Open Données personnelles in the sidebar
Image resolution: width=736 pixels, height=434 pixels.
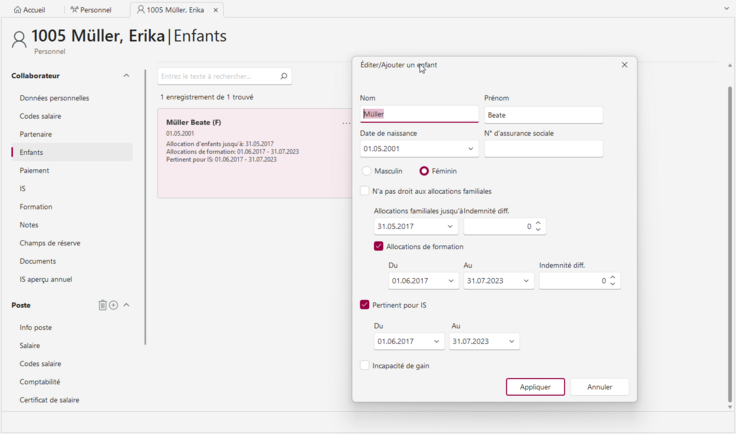click(54, 98)
